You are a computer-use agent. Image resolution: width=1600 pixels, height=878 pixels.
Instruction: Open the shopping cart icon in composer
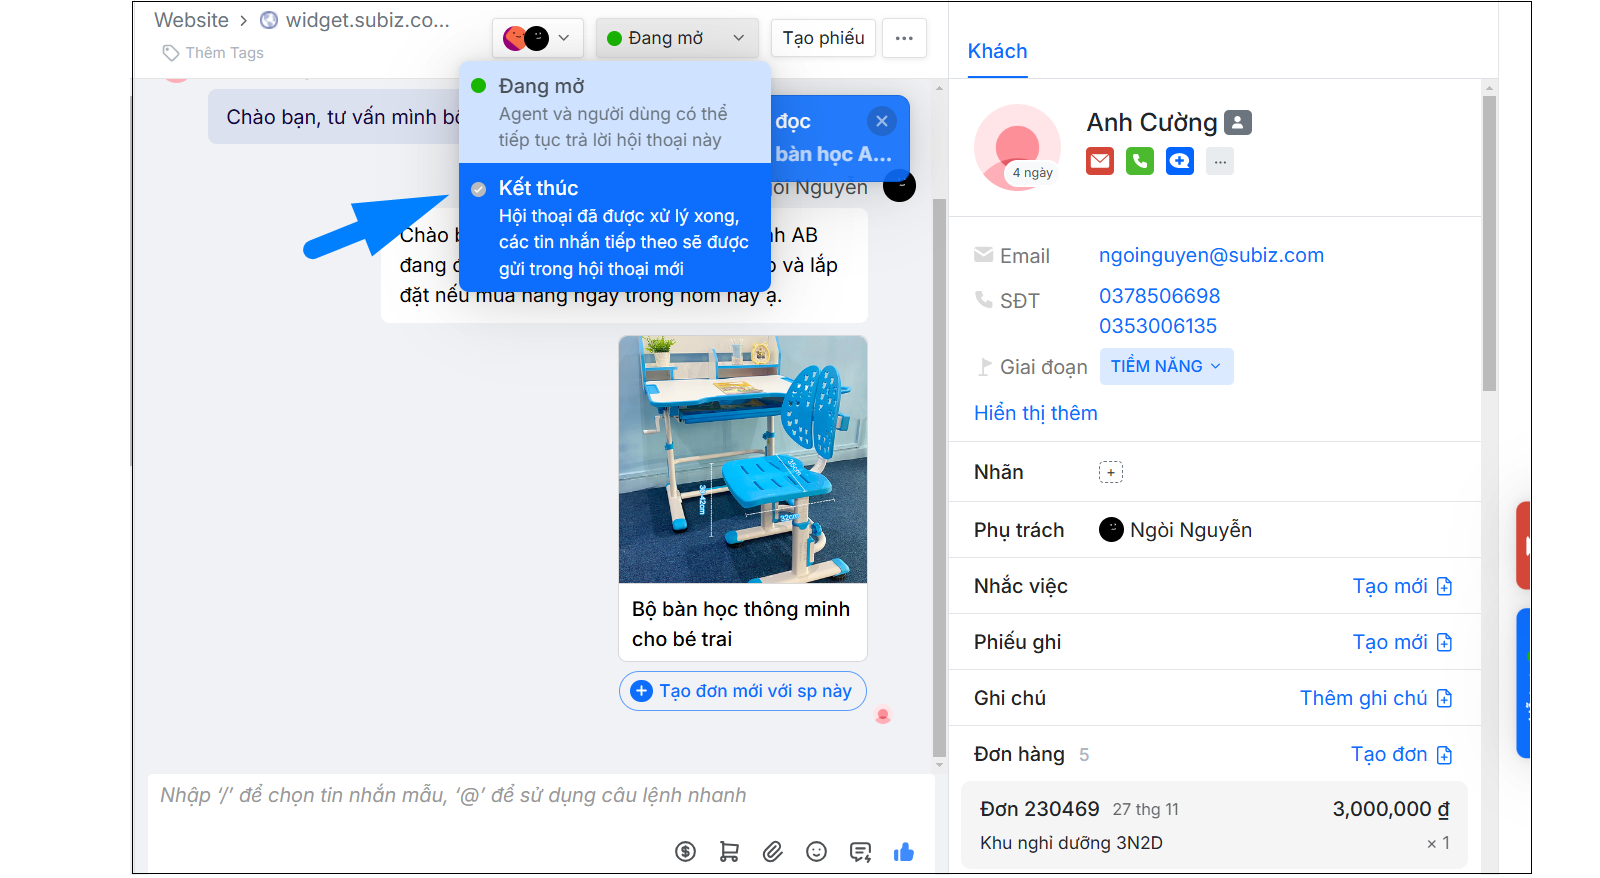point(729,851)
